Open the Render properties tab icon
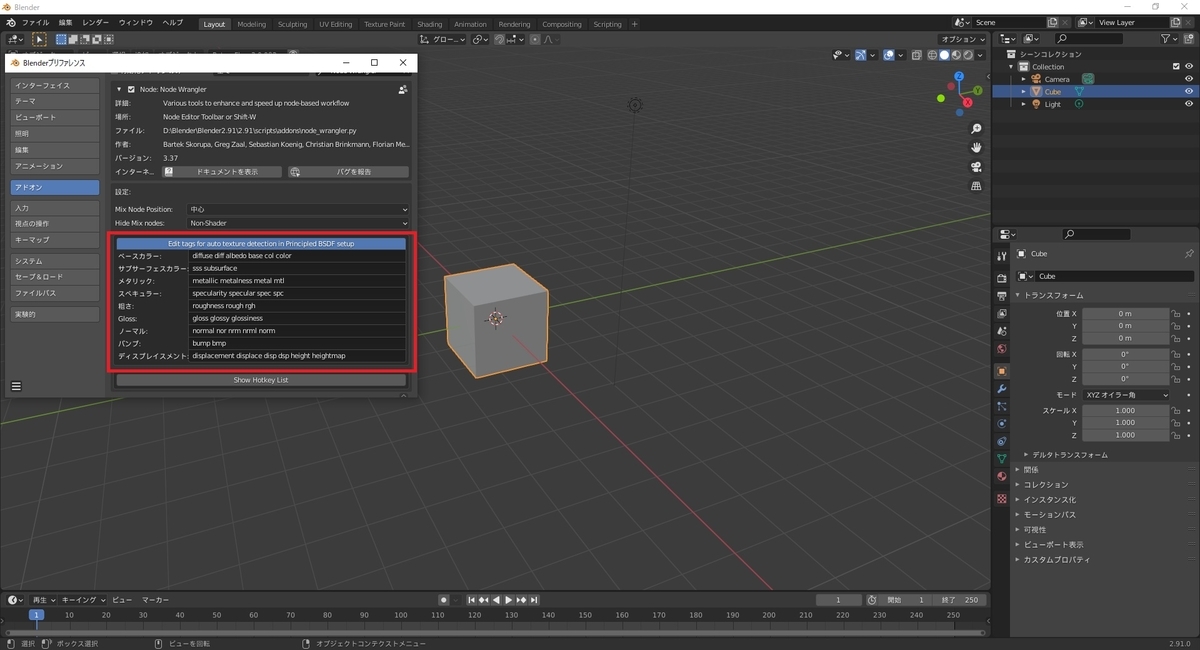This screenshot has width=1200, height=650. 1002,277
